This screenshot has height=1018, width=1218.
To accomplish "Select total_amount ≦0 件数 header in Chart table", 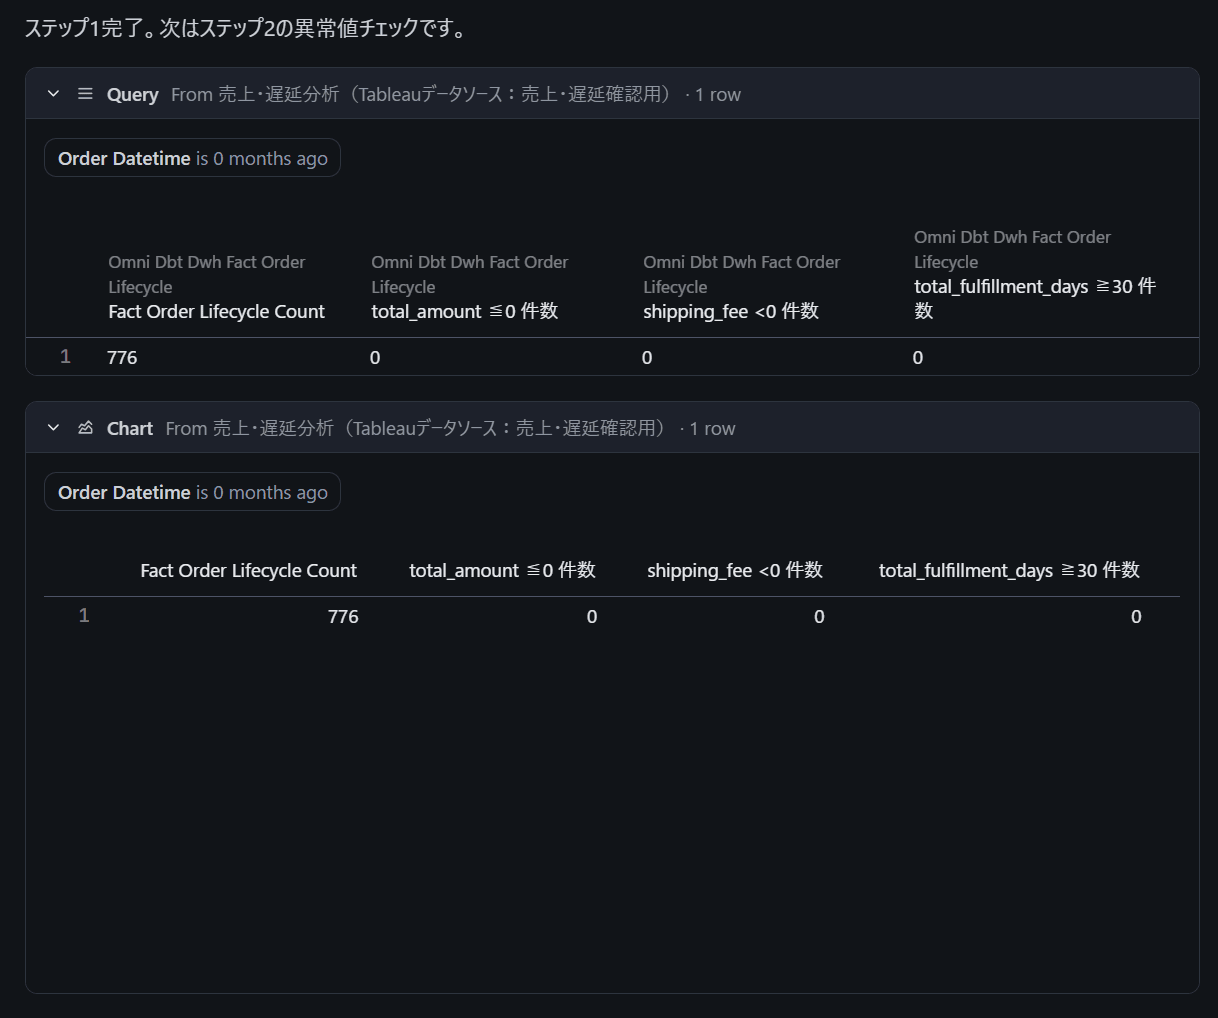I will pos(502,571).
